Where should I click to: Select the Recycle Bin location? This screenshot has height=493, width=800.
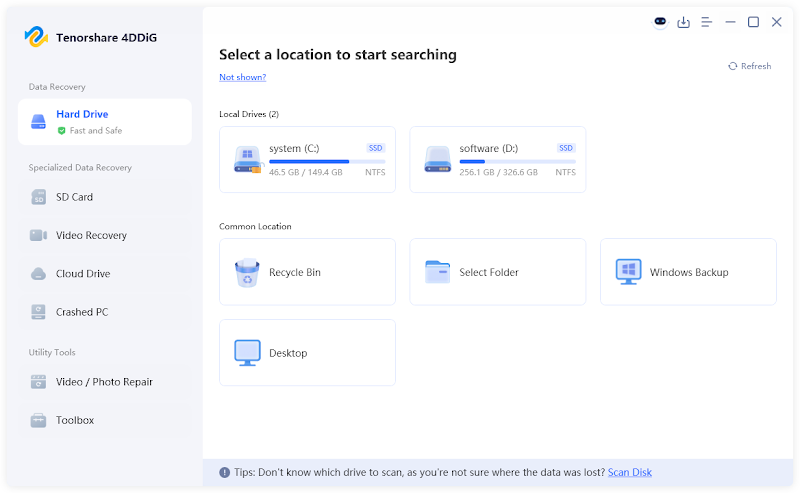point(307,272)
